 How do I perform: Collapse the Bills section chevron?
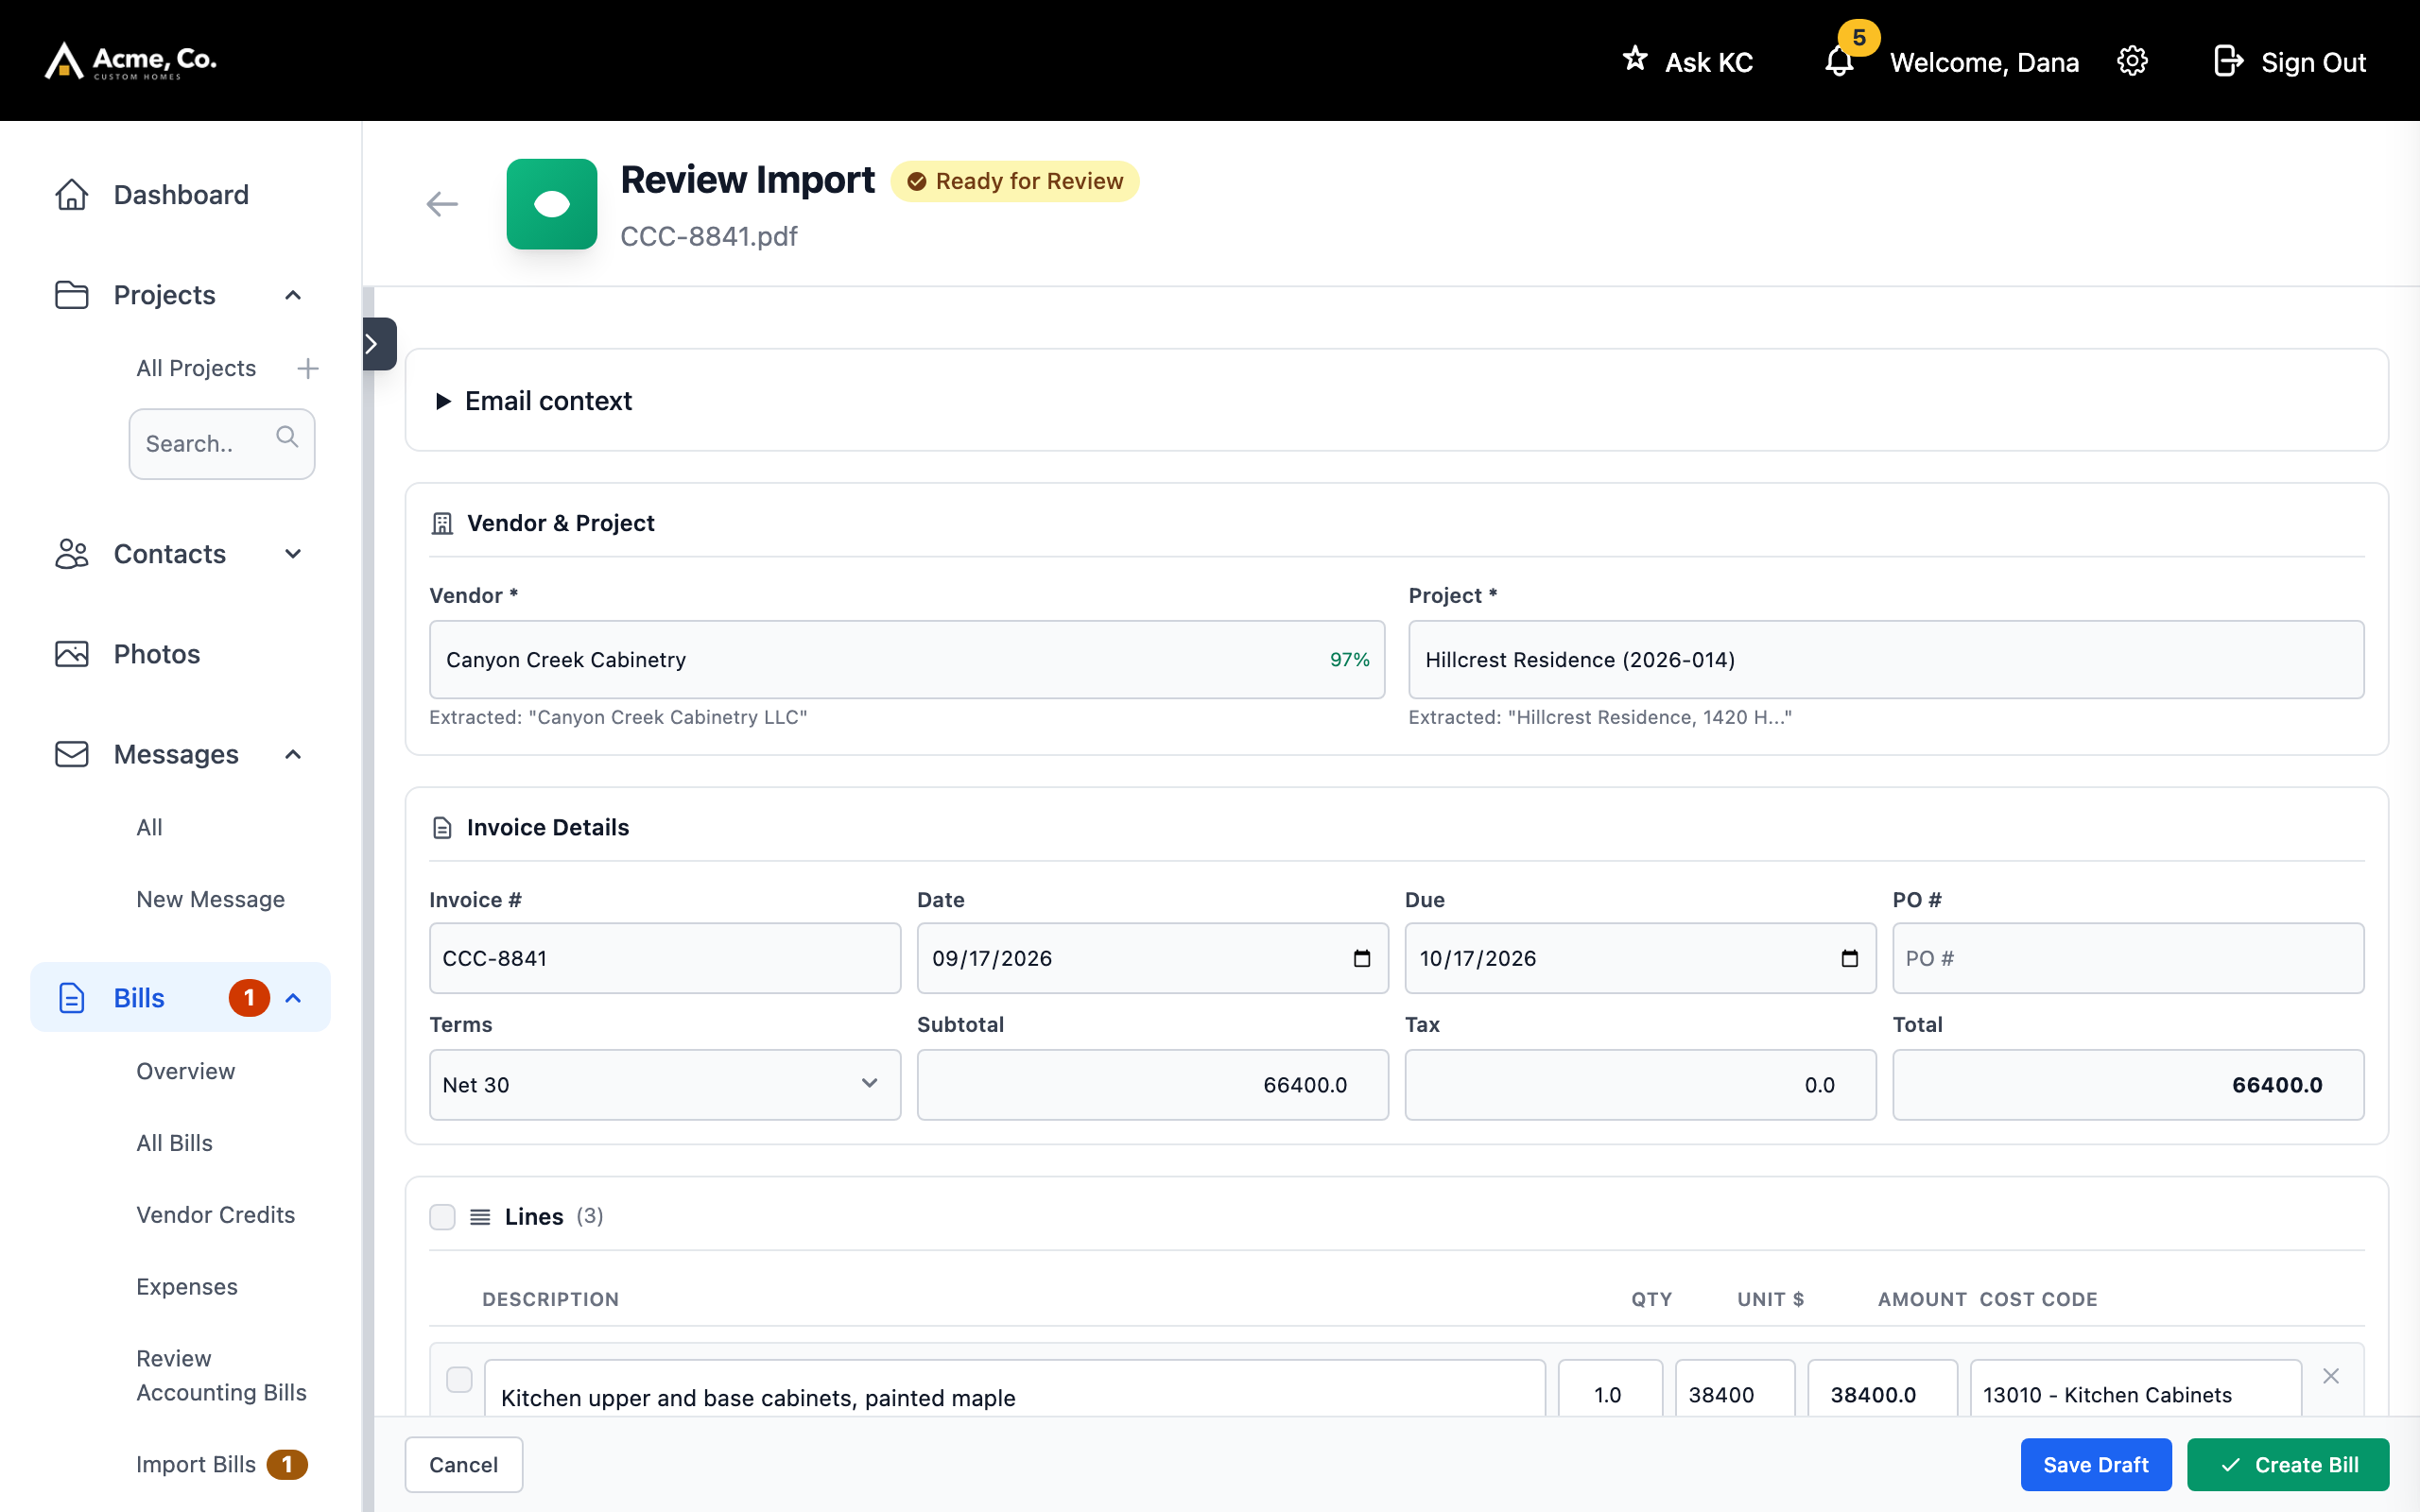point(293,998)
